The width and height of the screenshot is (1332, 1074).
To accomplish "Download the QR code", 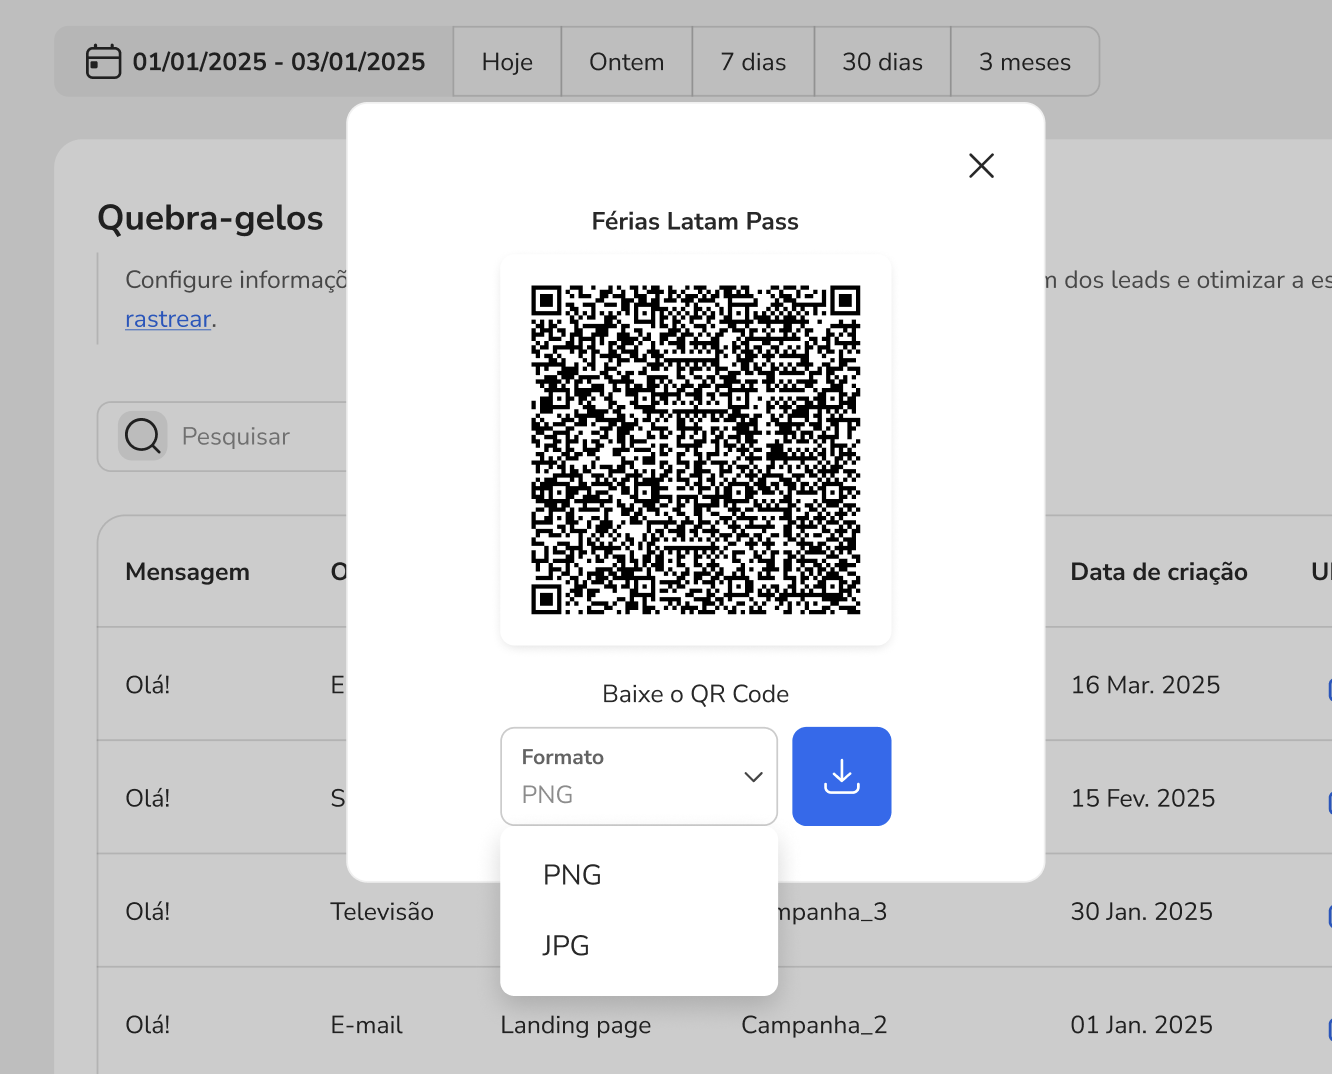I will click(841, 776).
